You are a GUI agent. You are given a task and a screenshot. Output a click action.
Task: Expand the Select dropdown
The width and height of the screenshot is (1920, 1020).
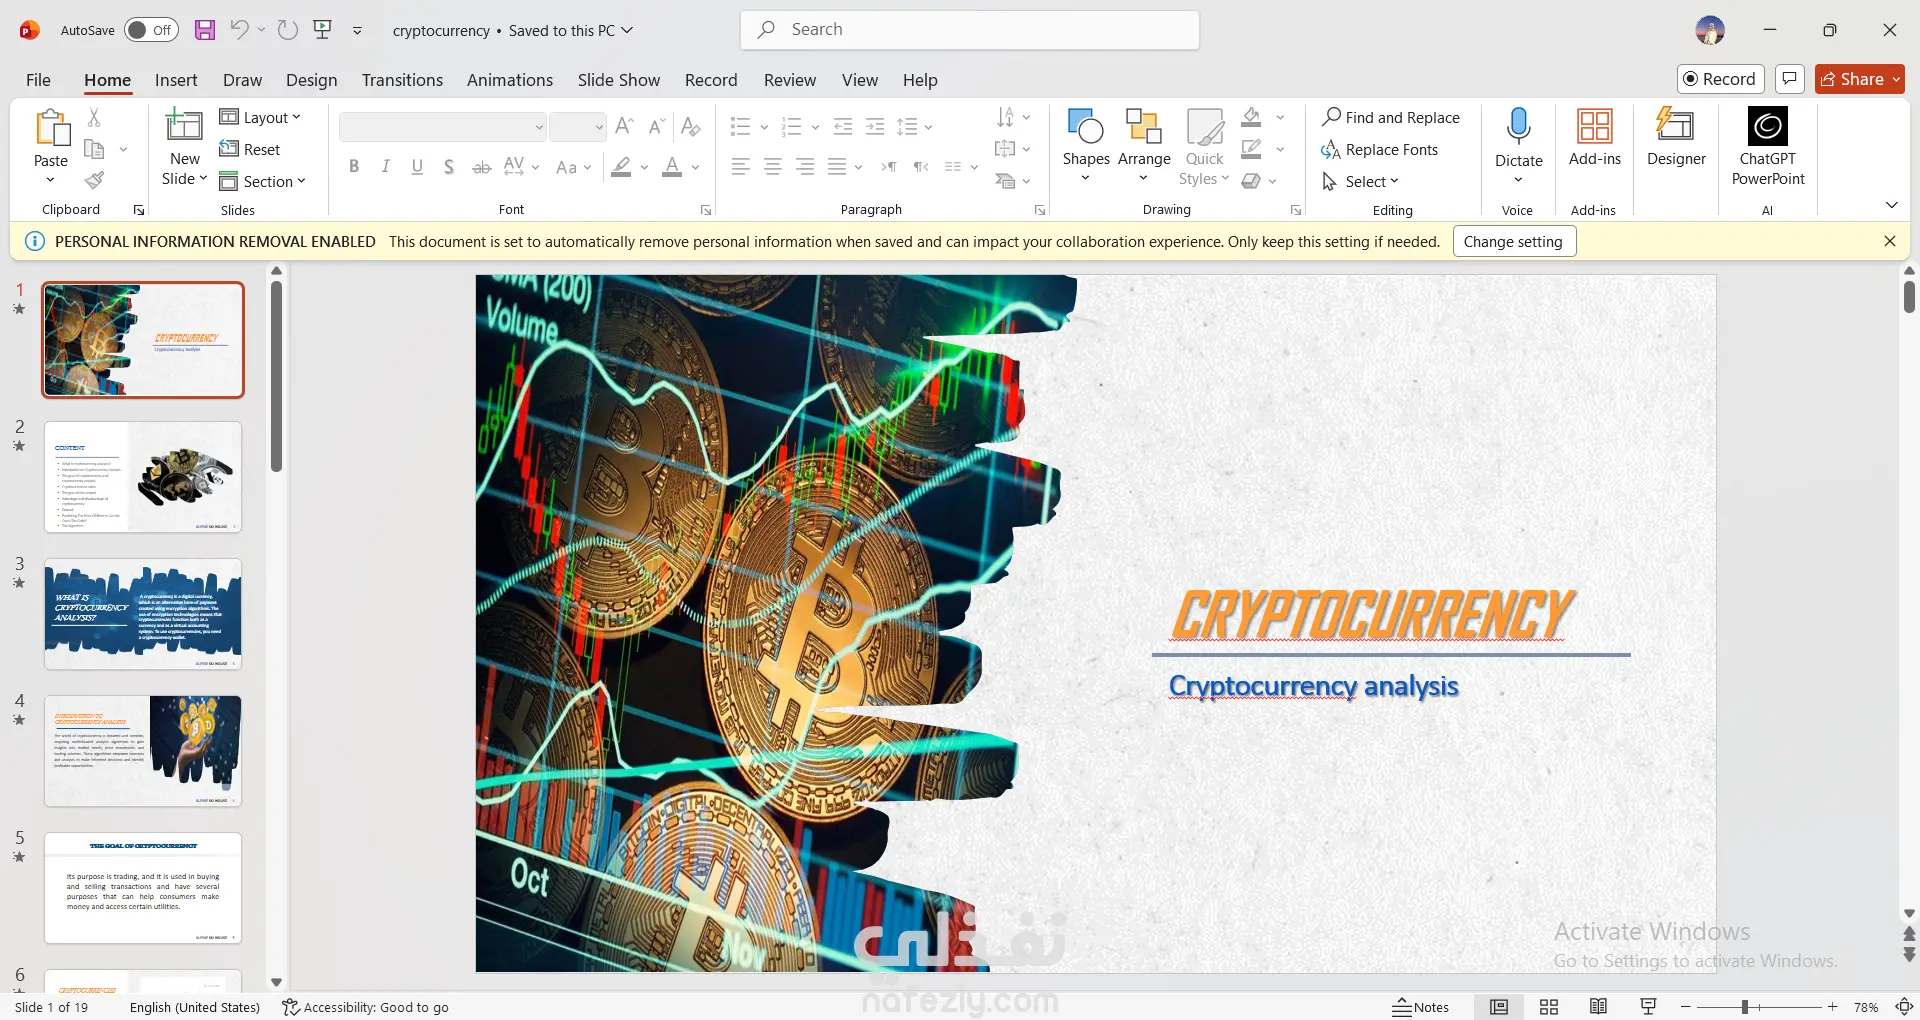(x=1360, y=181)
